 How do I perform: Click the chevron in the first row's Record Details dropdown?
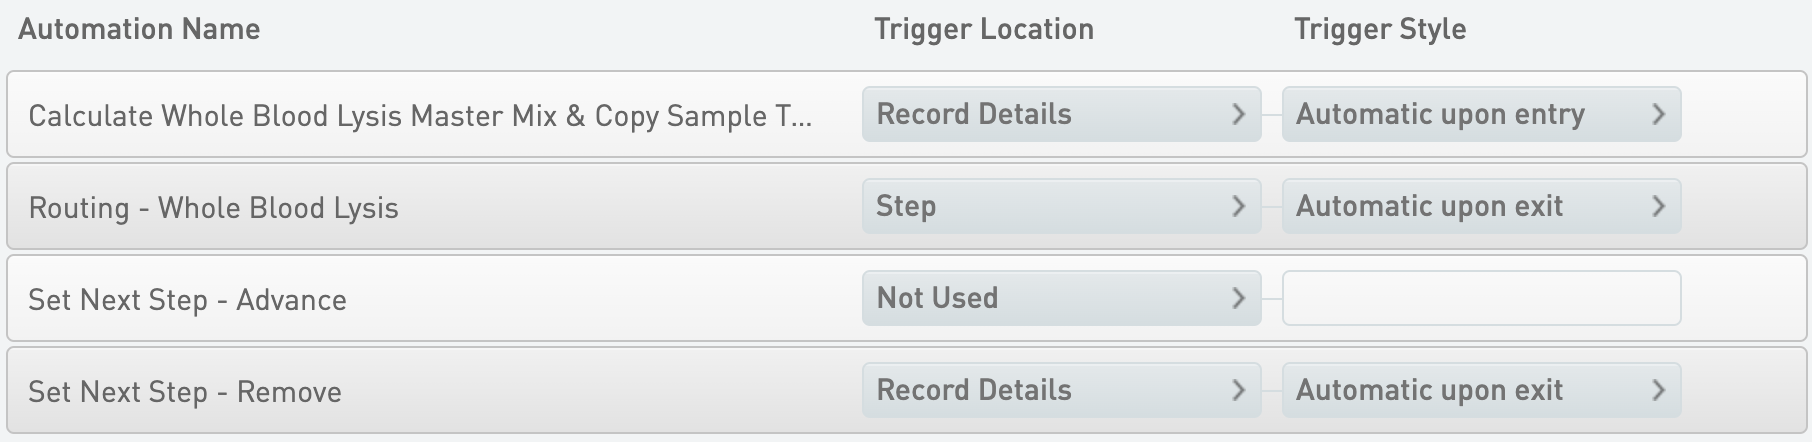coord(1238,115)
